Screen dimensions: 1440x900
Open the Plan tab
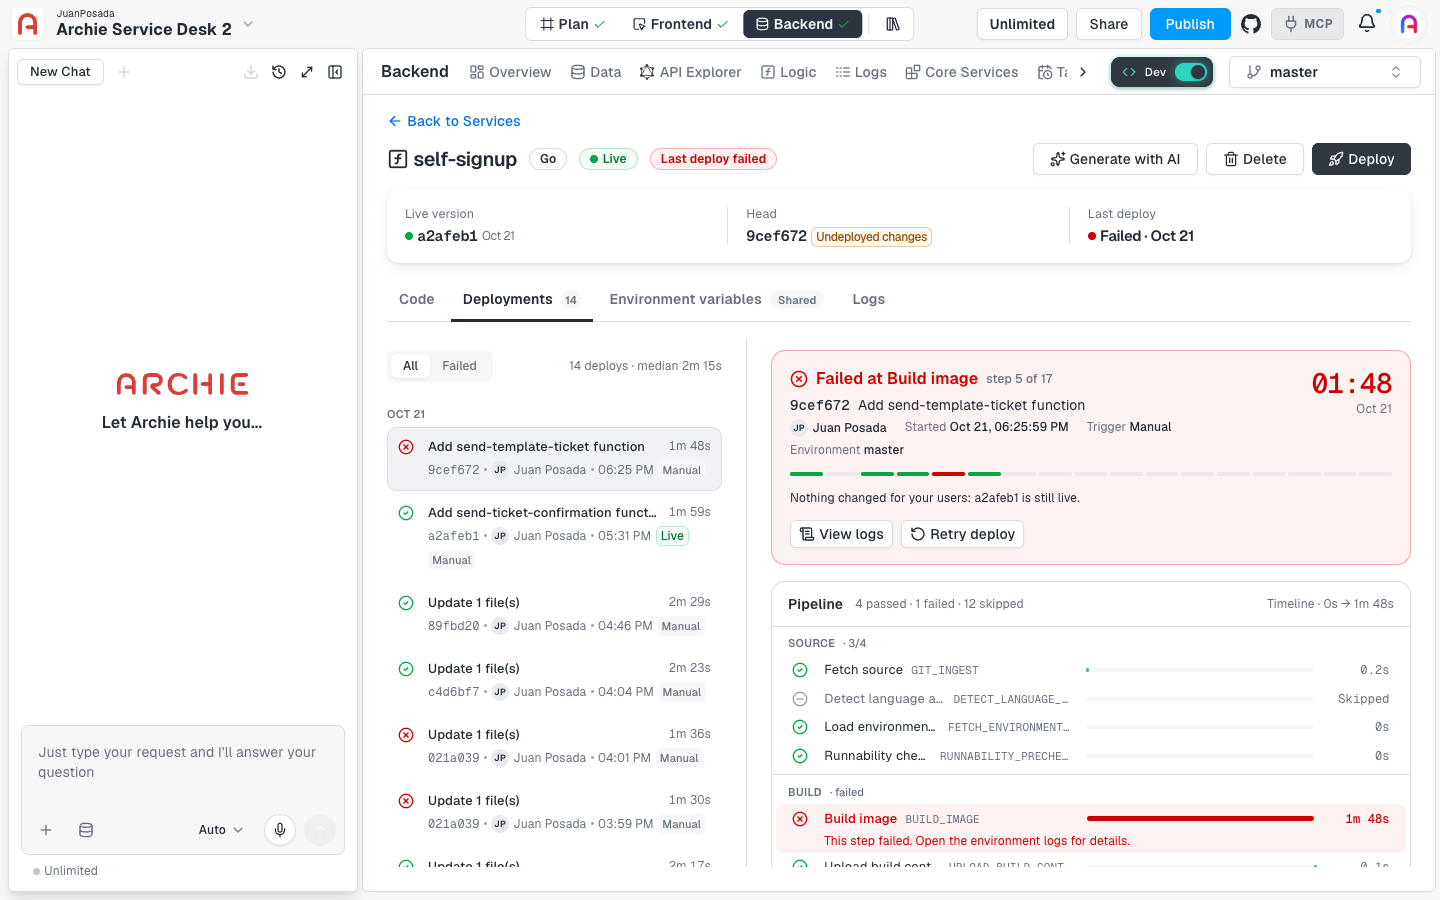(x=572, y=24)
